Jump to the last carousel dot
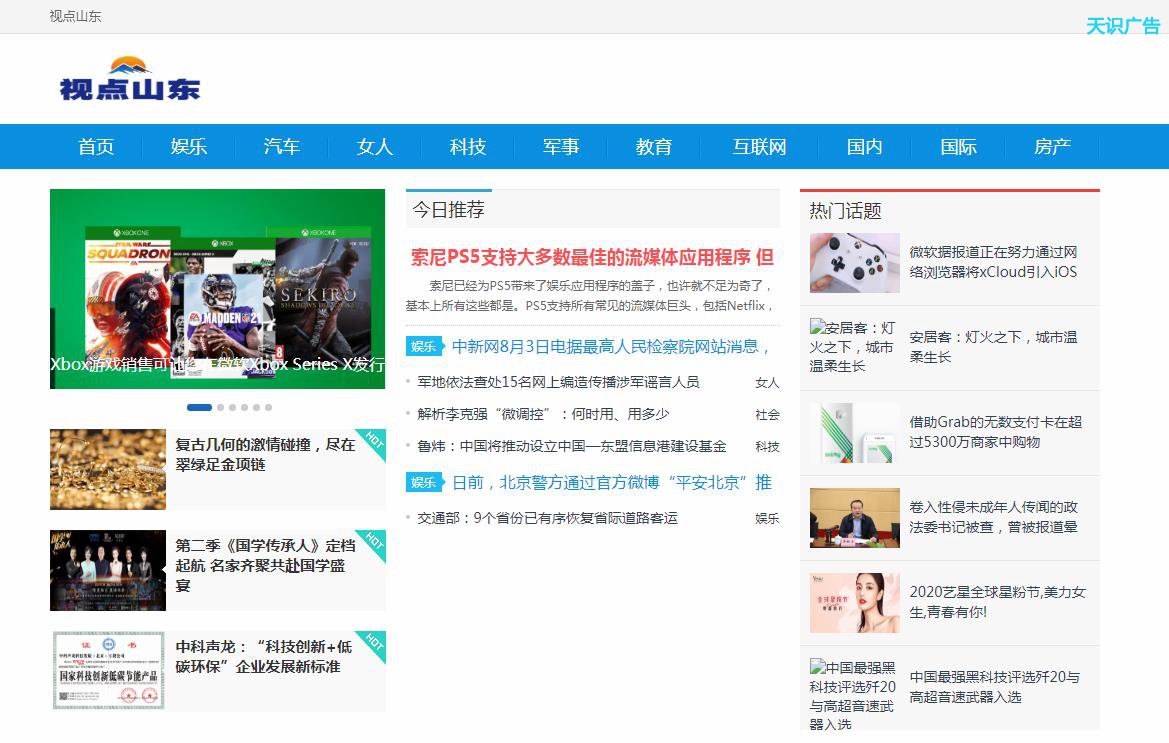Image resolution: width=1169 pixels, height=743 pixels. point(268,407)
